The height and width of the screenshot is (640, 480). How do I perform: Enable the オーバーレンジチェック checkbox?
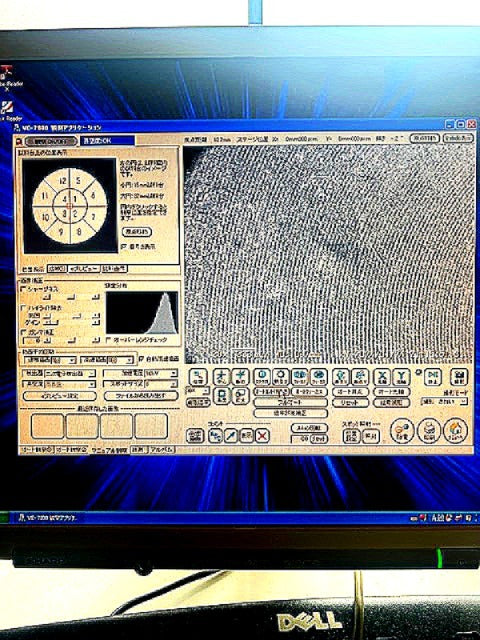click(109, 340)
